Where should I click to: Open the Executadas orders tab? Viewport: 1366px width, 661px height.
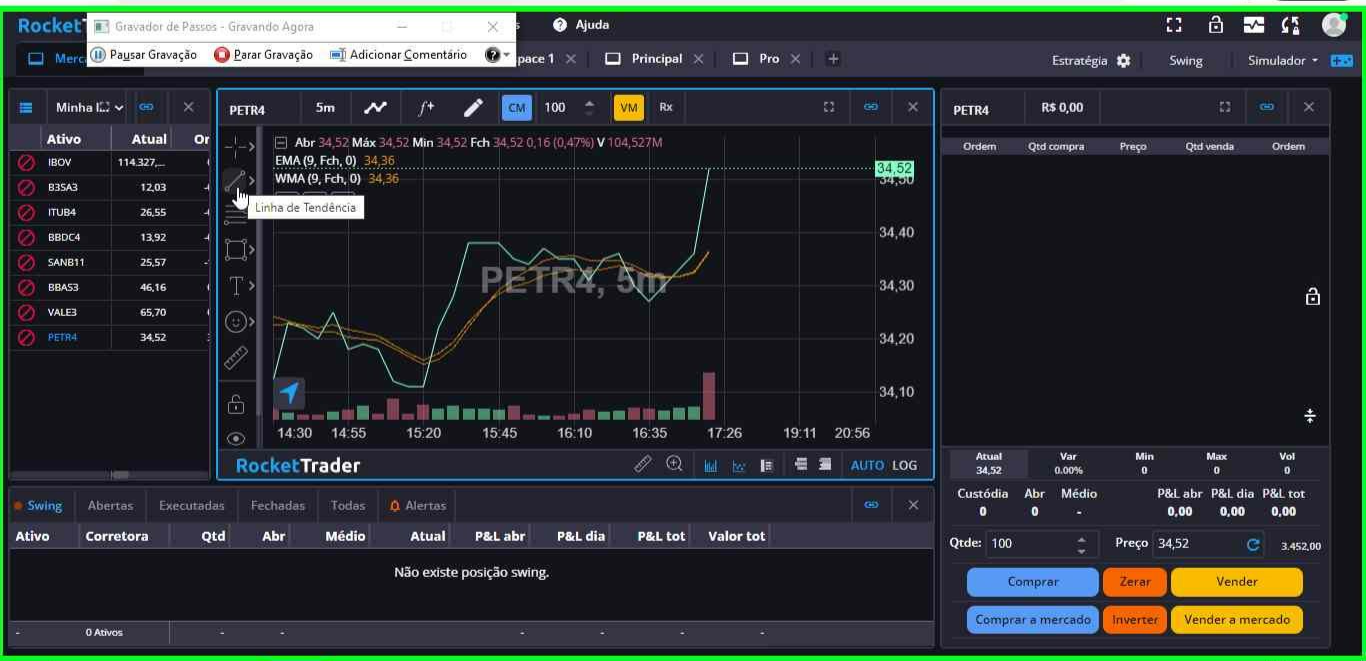click(x=192, y=505)
